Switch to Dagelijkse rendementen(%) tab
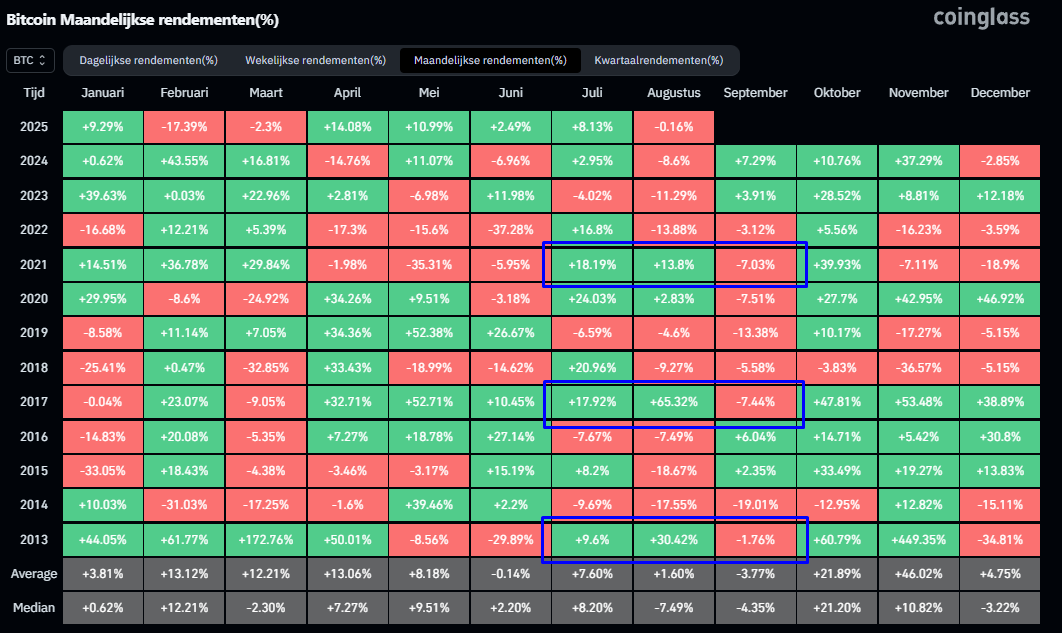Screen dimensions: 1062x633 148,60
